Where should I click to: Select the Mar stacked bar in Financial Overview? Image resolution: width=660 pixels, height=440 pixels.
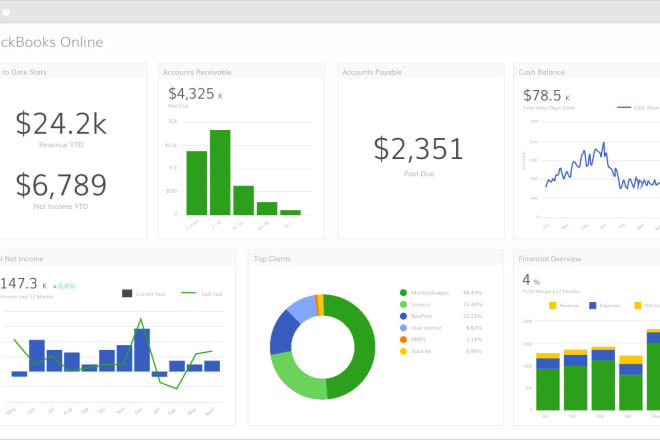[603, 379]
